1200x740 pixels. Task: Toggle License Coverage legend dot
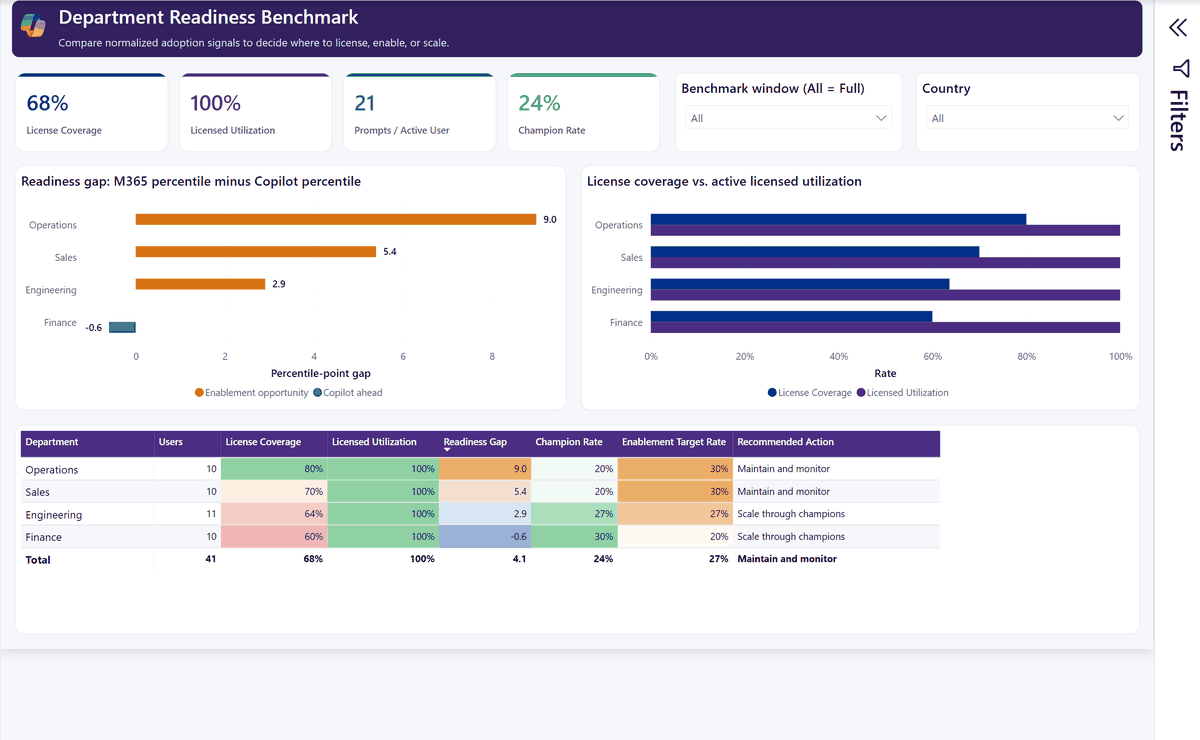(772, 393)
